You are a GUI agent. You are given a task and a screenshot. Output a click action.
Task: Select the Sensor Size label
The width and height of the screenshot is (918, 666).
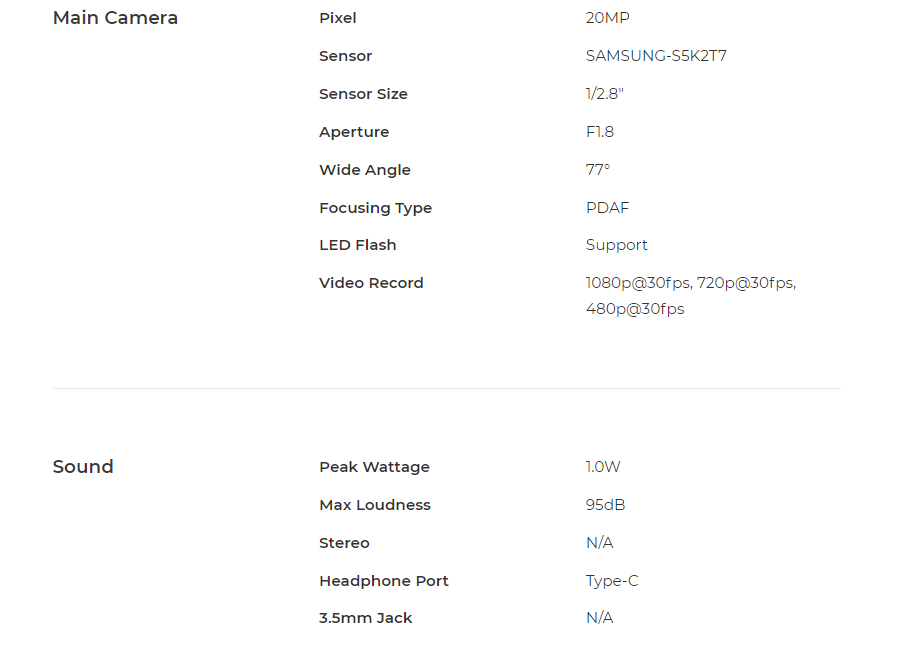click(363, 94)
